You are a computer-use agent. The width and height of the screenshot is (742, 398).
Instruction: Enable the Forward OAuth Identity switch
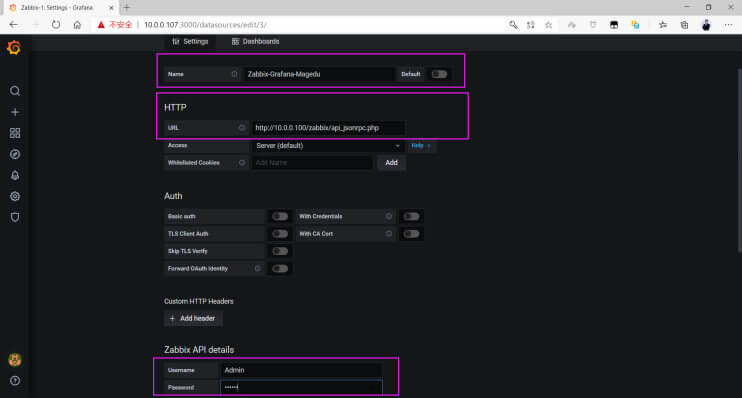(x=280, y=268)
